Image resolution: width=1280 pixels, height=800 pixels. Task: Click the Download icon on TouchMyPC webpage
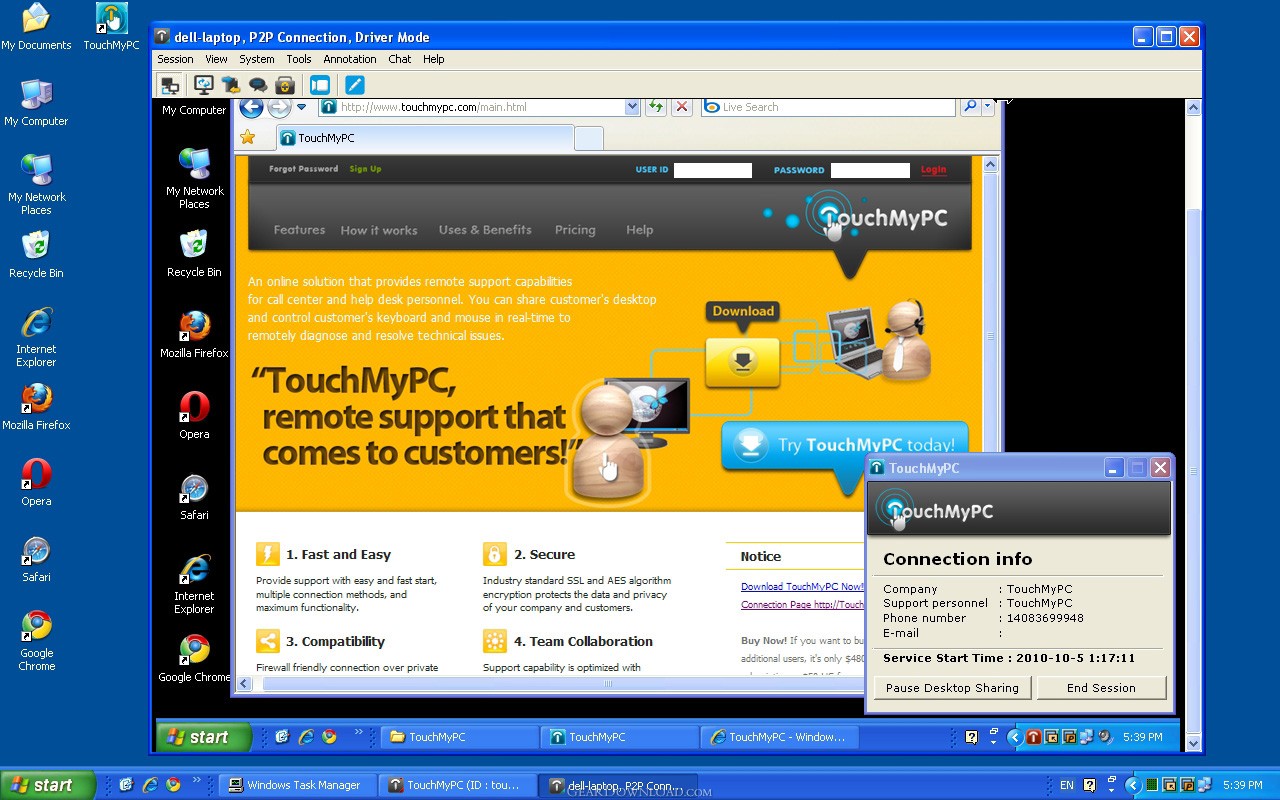pyautogui.click(x=742, y=361)
